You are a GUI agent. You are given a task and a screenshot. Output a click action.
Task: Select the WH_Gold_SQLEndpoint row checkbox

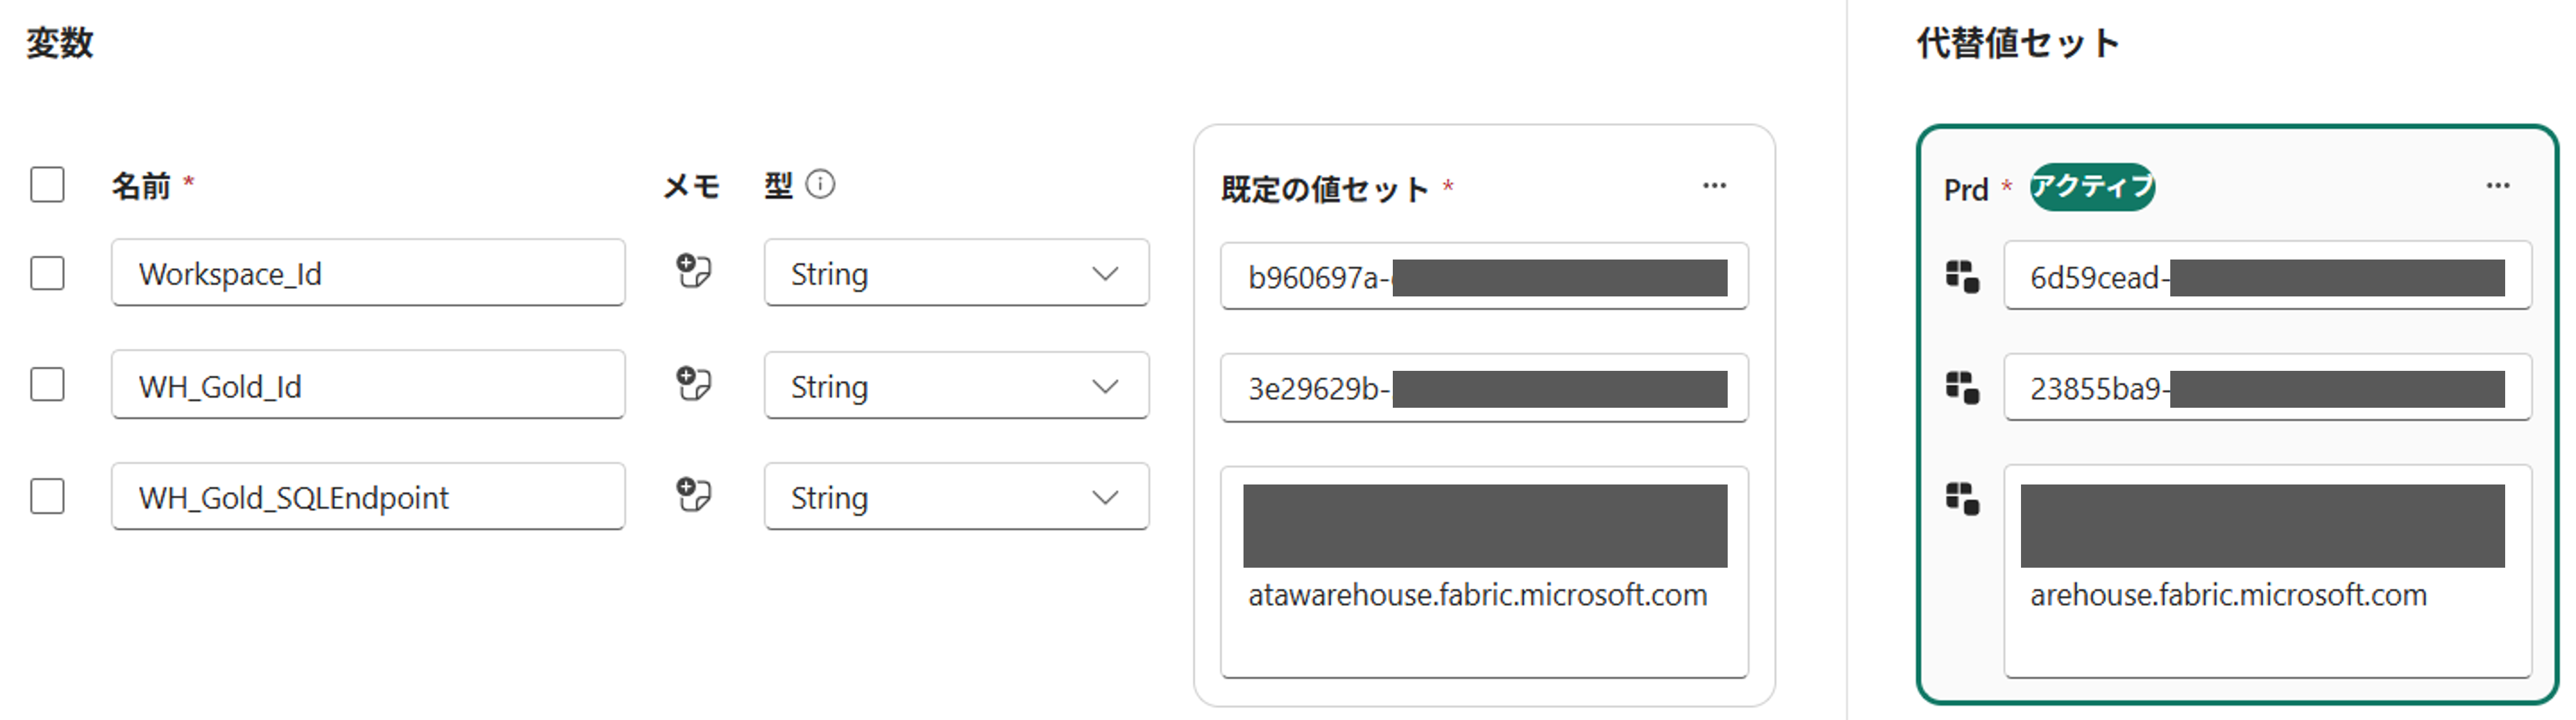pyautogui.click(x=47, y=496)
